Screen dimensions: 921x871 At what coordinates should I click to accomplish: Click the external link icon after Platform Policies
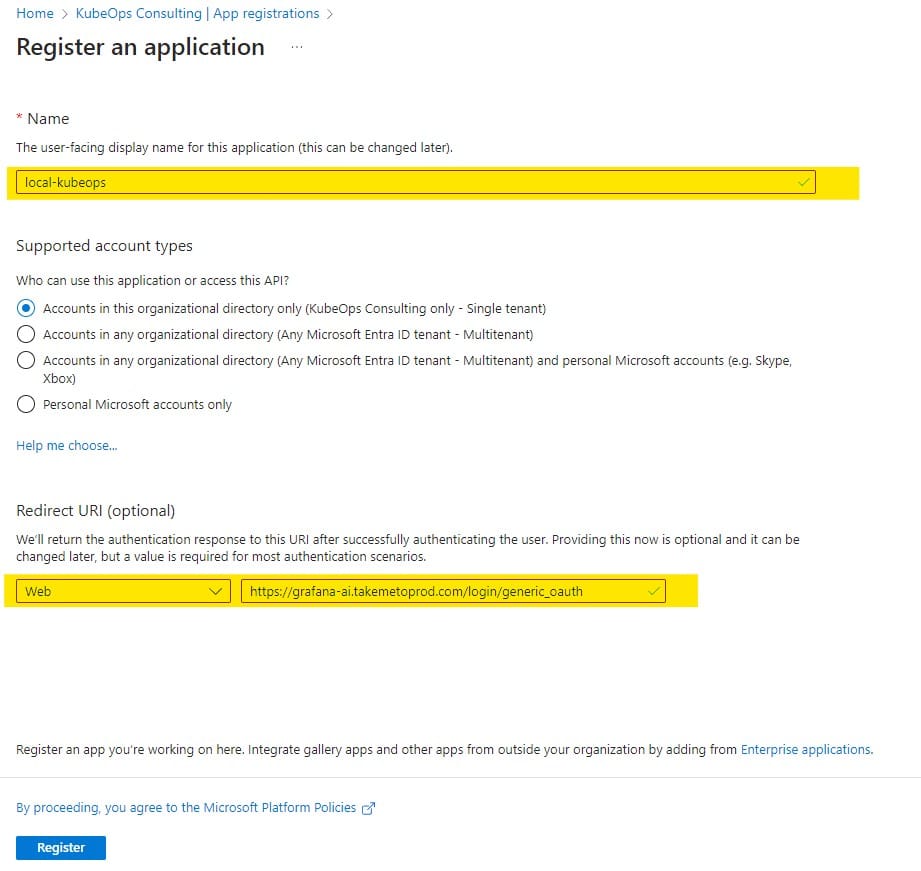368,809
